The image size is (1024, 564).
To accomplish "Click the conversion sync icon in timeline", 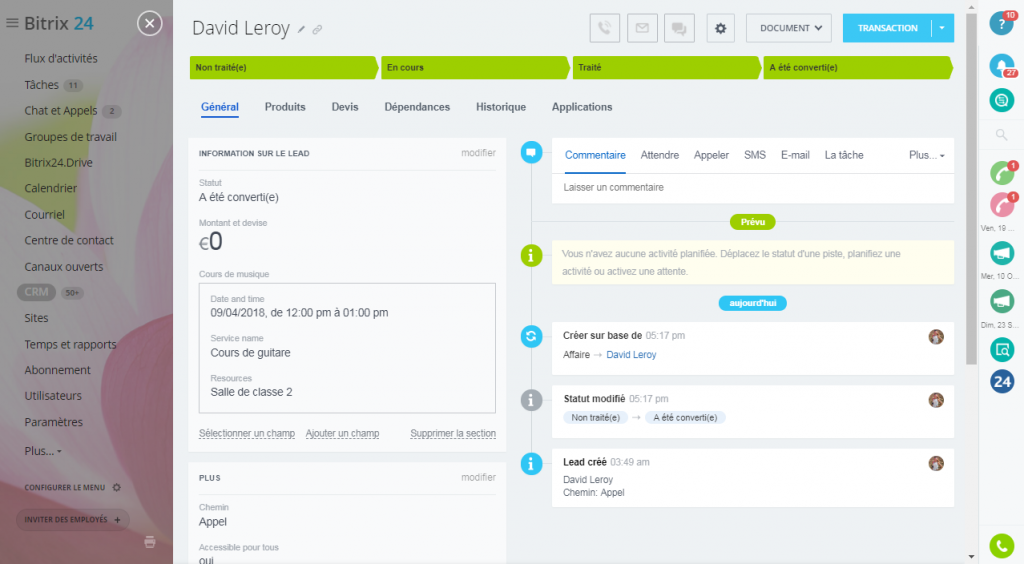I will point(531,336).
